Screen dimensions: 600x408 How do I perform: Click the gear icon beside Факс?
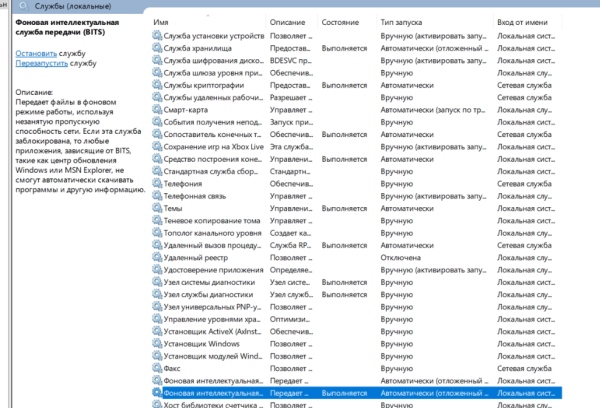click(157, 368)
